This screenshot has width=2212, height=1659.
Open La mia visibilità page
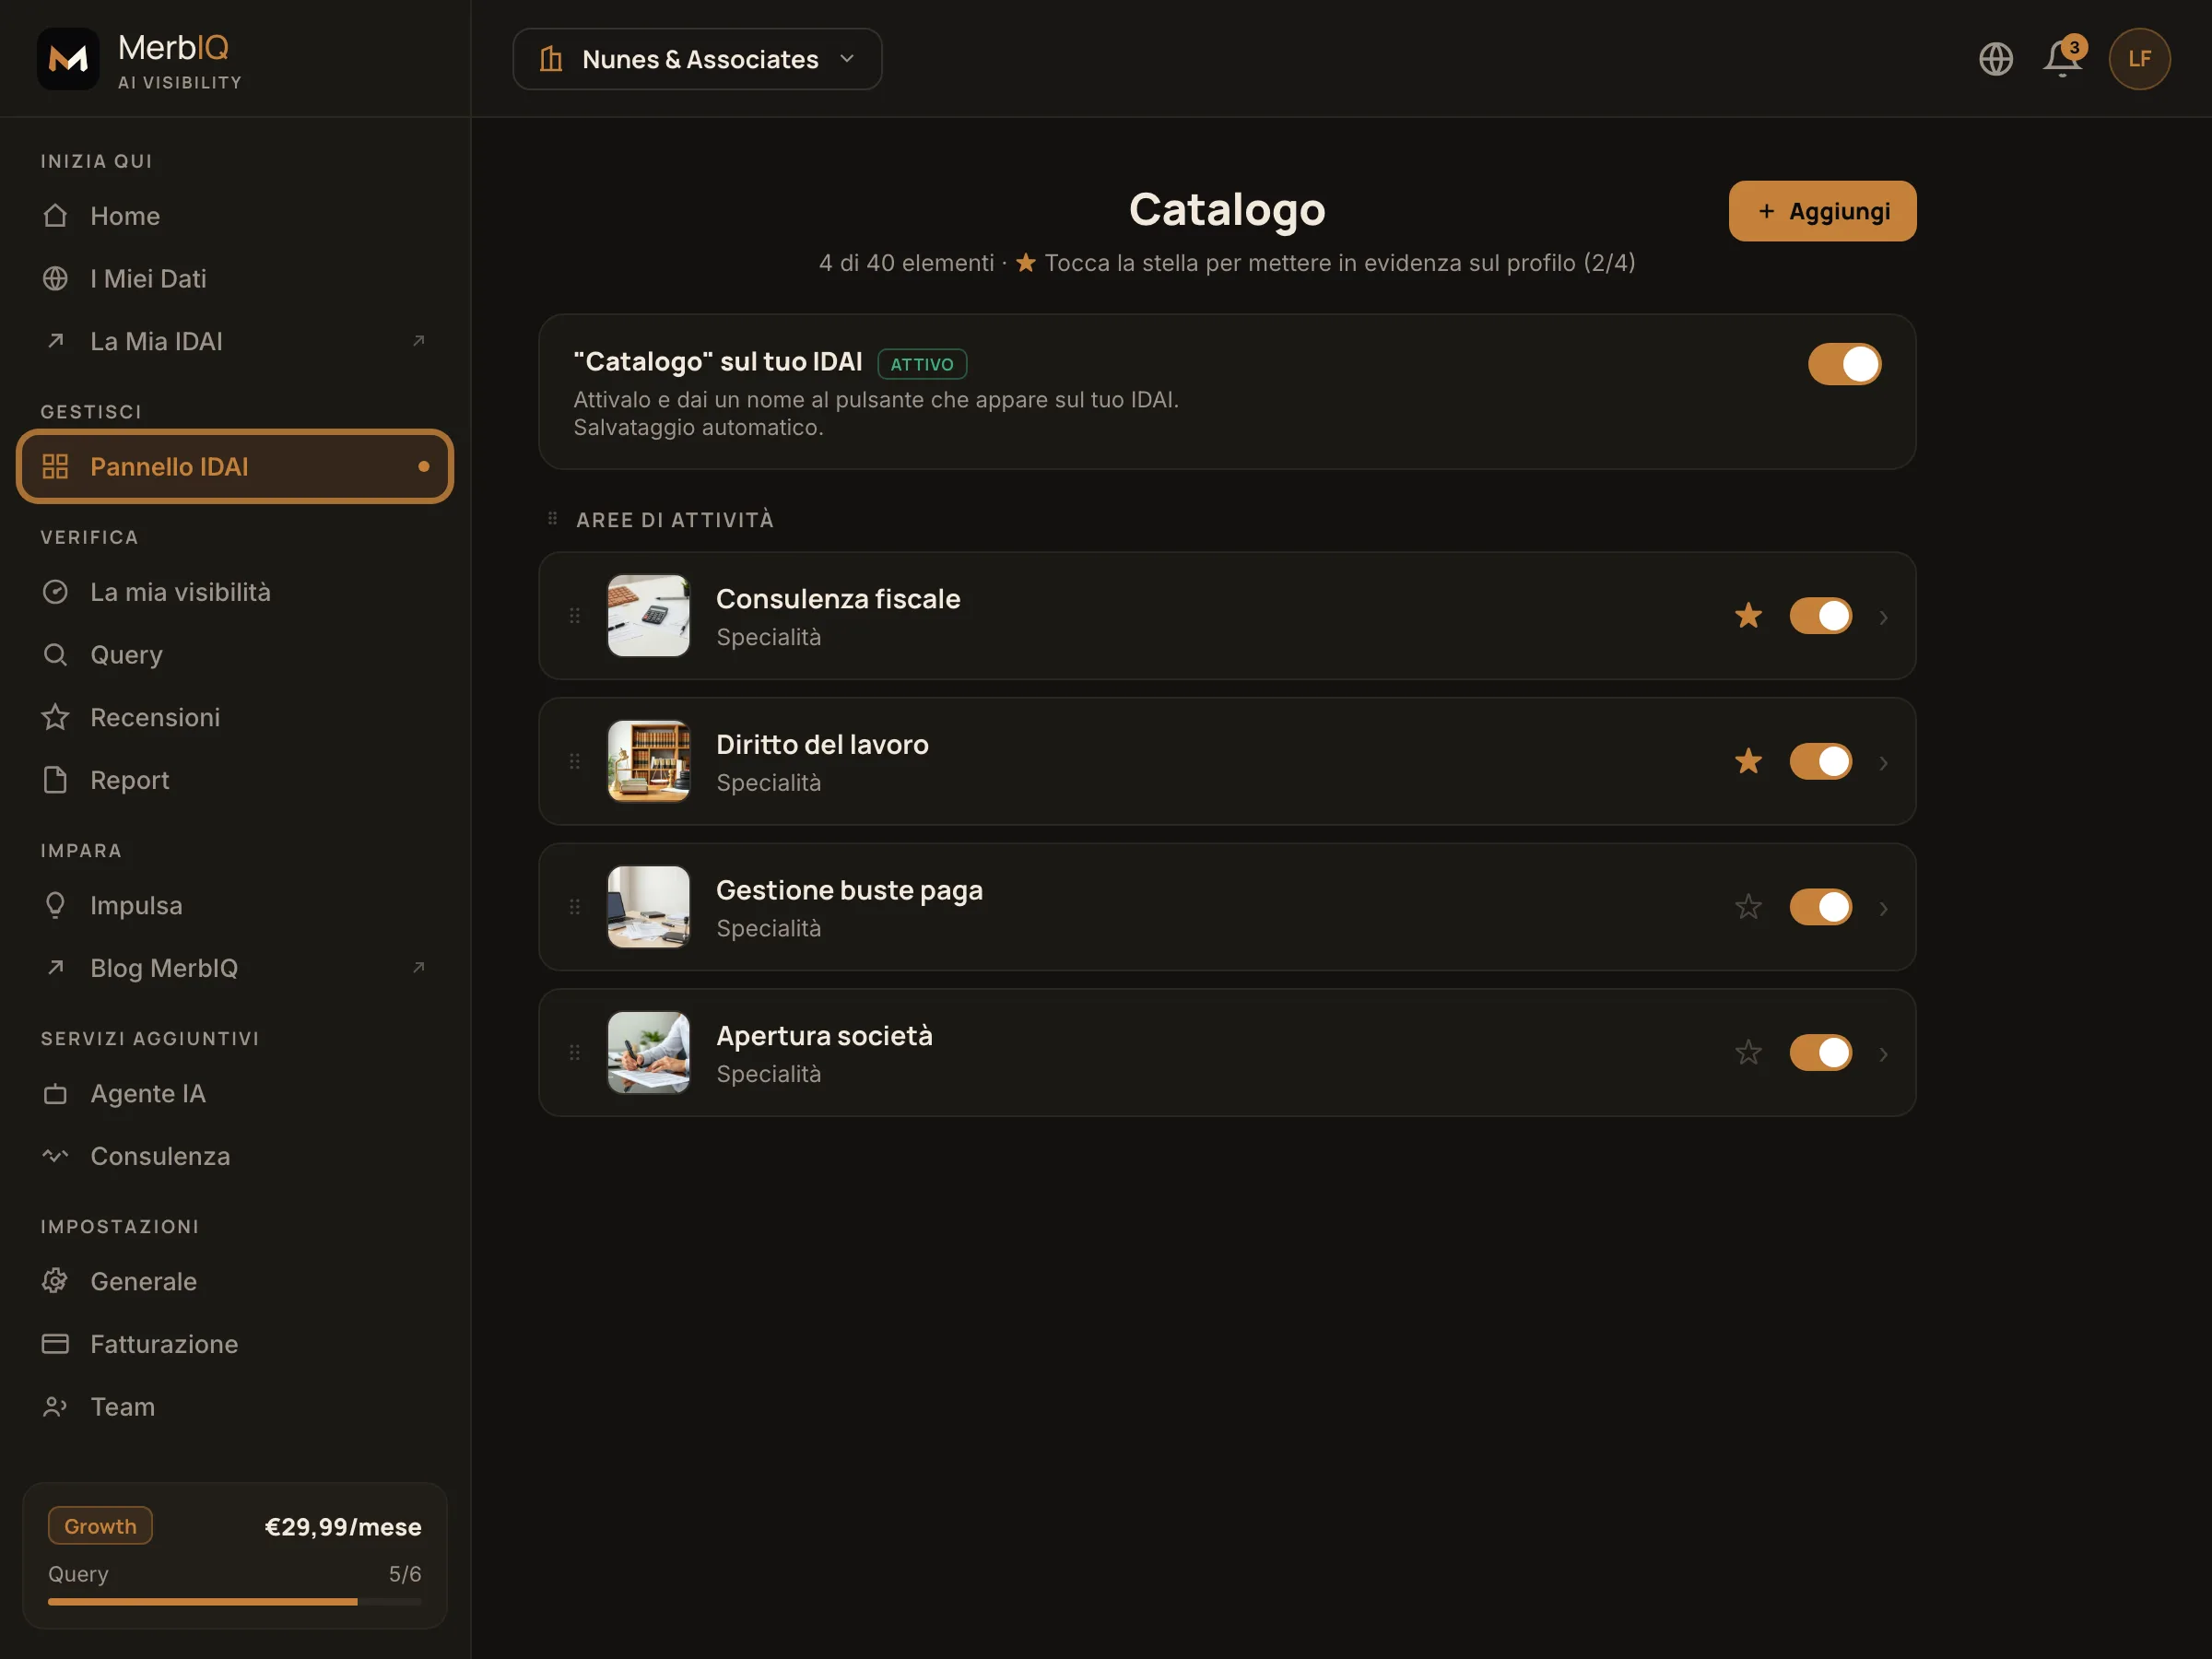coord(235,592)
